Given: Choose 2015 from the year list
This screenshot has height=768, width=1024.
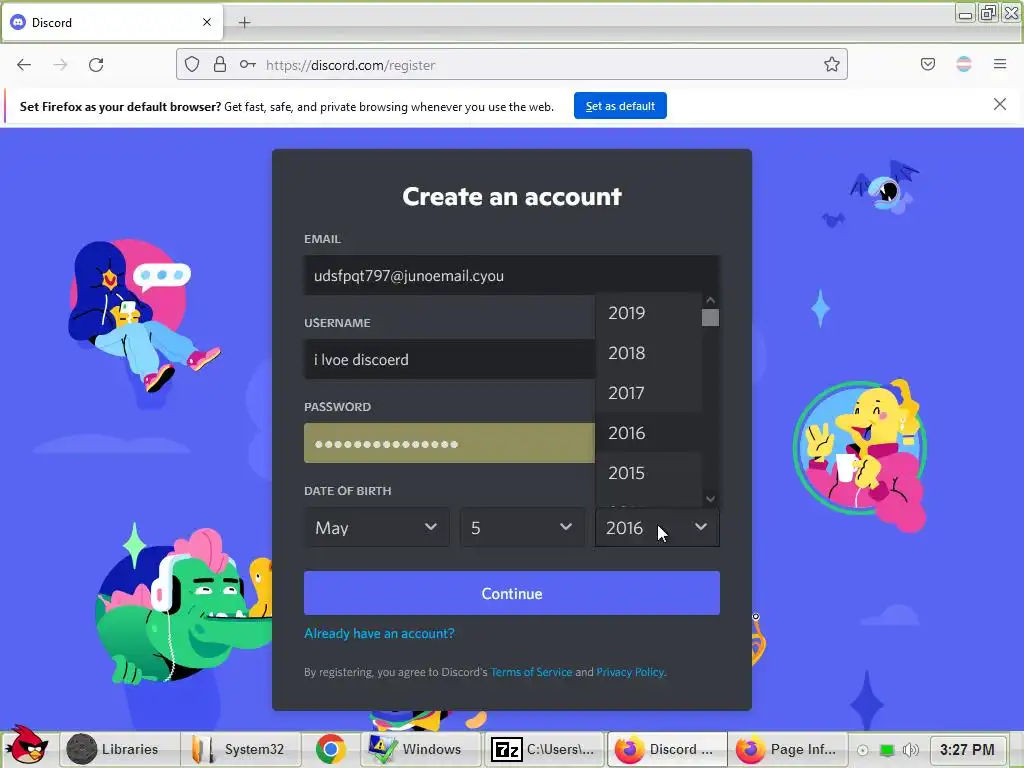Looking at the screenshot, I should tap(648, 472).
